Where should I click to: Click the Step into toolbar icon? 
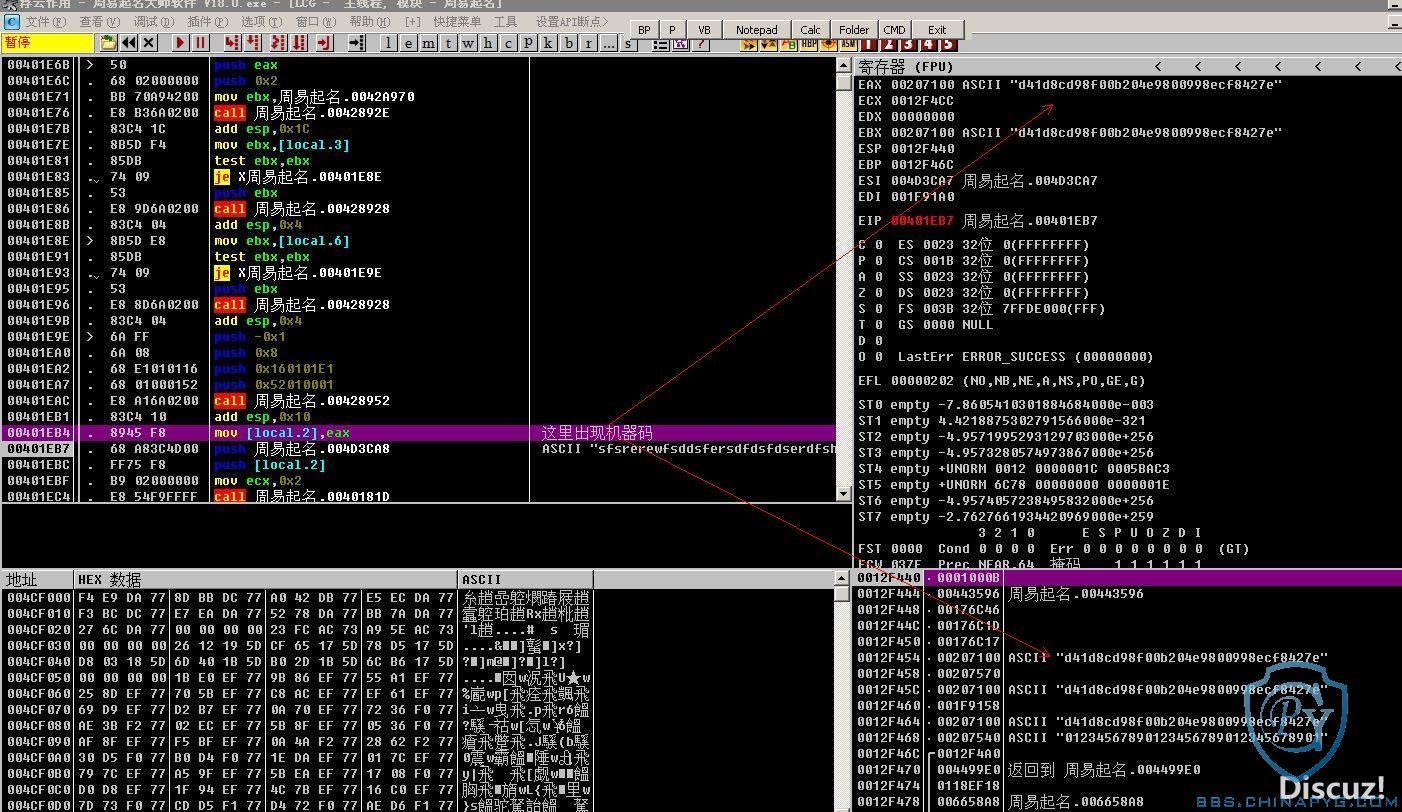(x=232, y=43)
